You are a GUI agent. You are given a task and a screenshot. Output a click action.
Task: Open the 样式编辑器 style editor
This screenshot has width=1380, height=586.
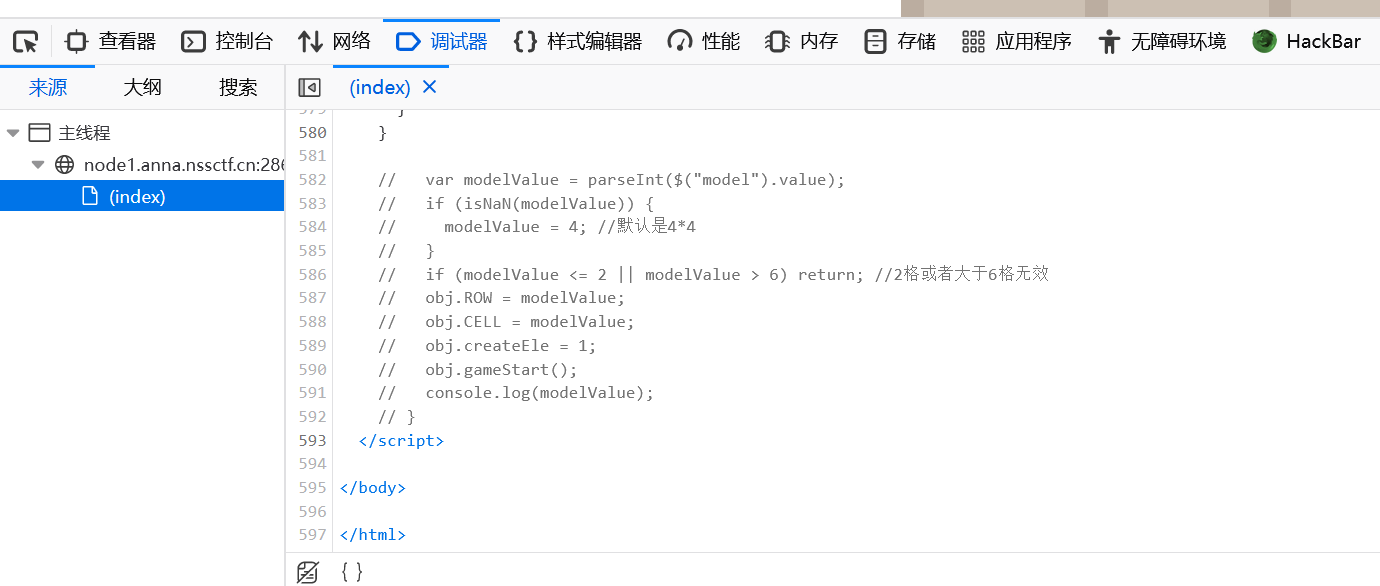(x=577, y=42)
